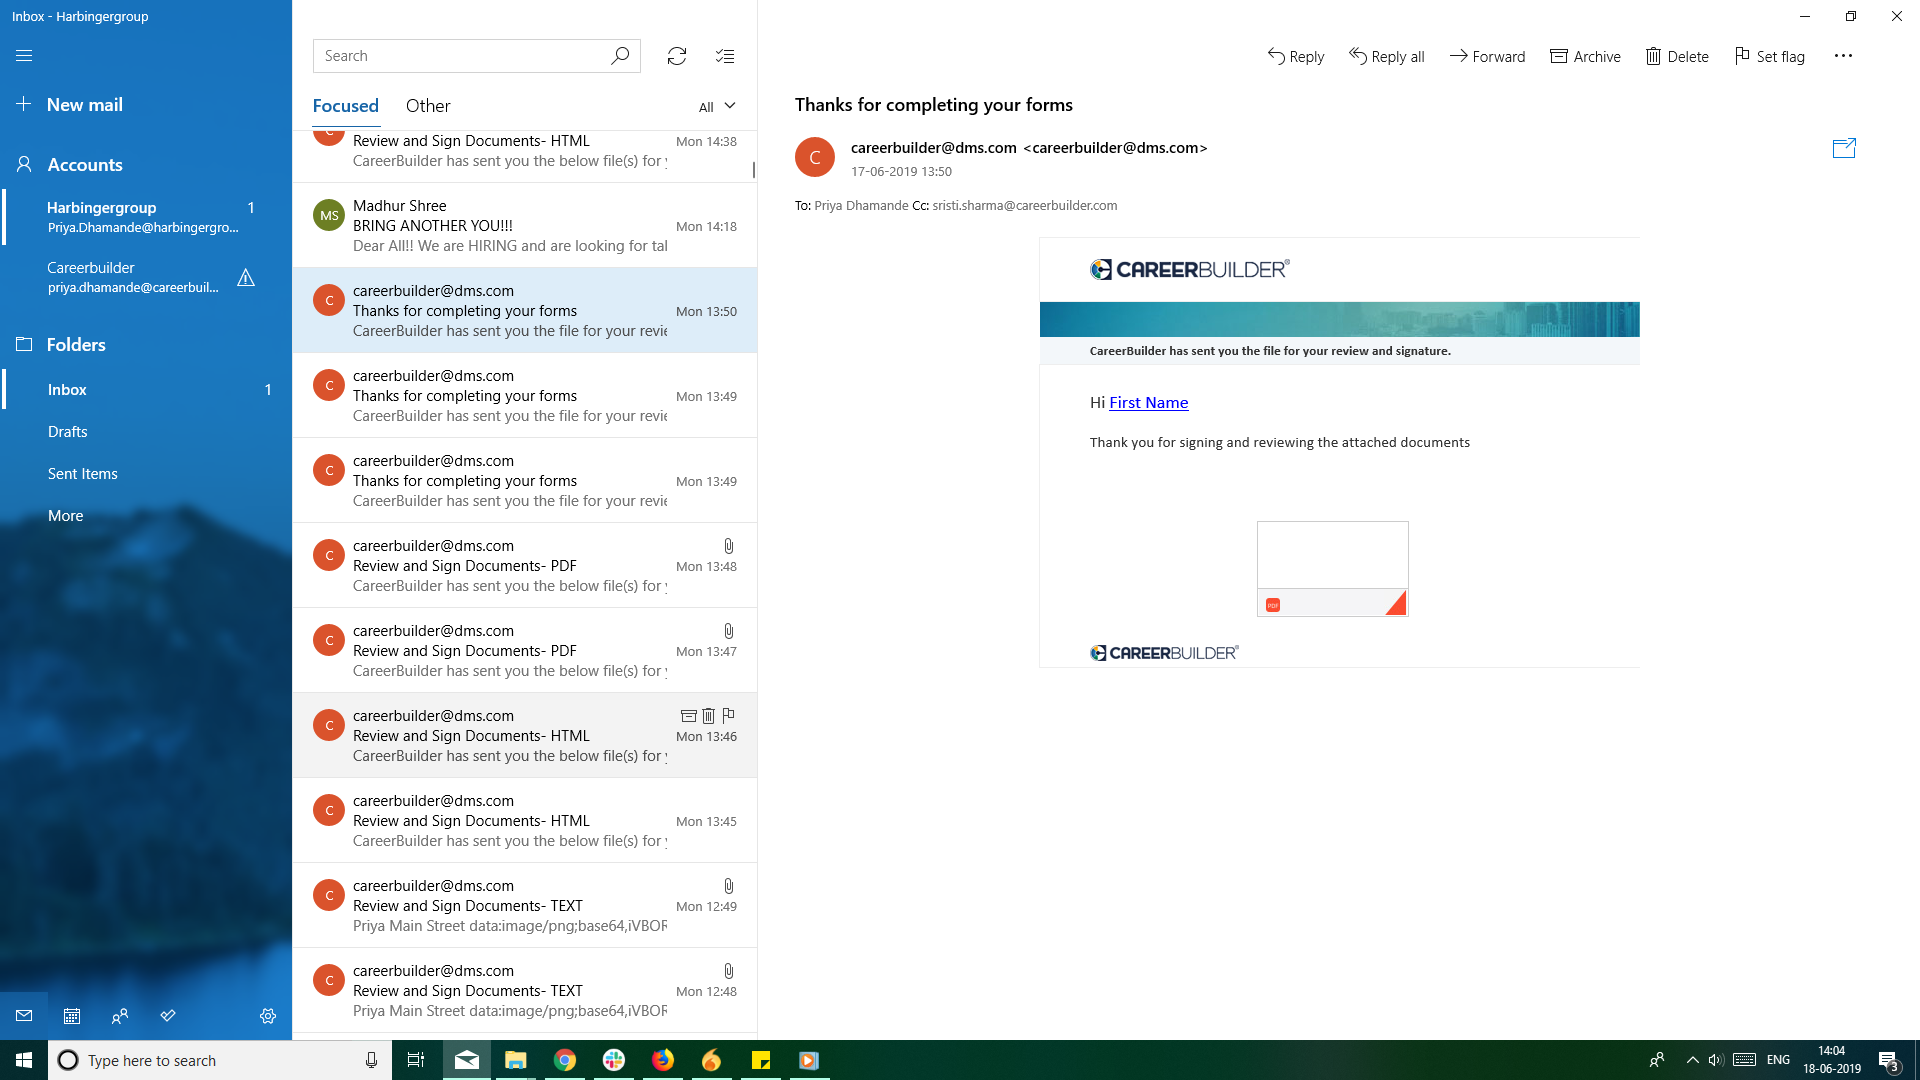The image size is (1920, 1080).
Task: Switch to the Other tab
Action: (x=428, y=106)
